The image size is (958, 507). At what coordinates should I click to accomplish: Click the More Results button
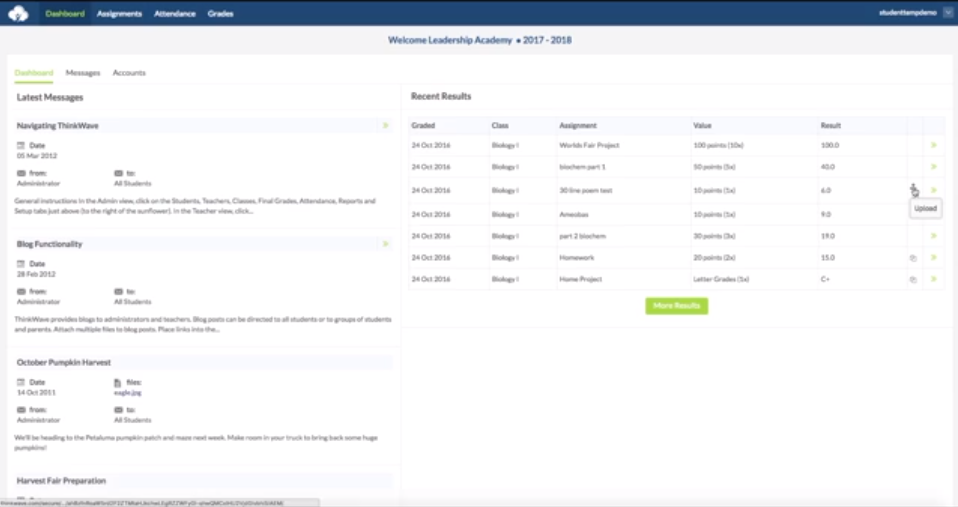tap(676, 305)
